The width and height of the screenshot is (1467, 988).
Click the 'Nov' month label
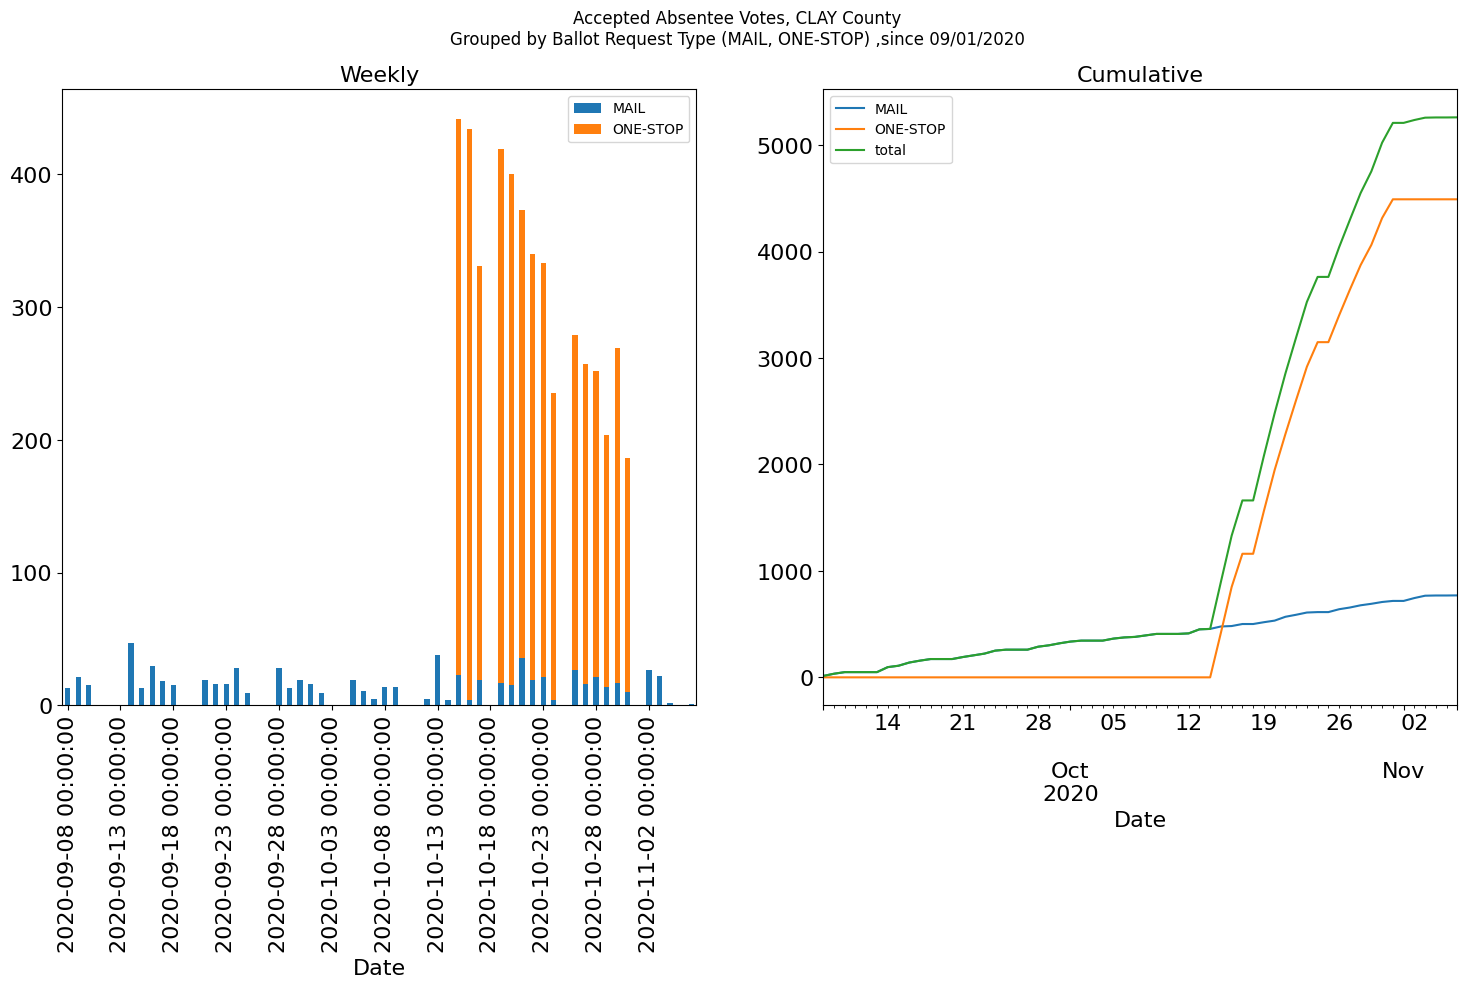(x=1403, y=771)
